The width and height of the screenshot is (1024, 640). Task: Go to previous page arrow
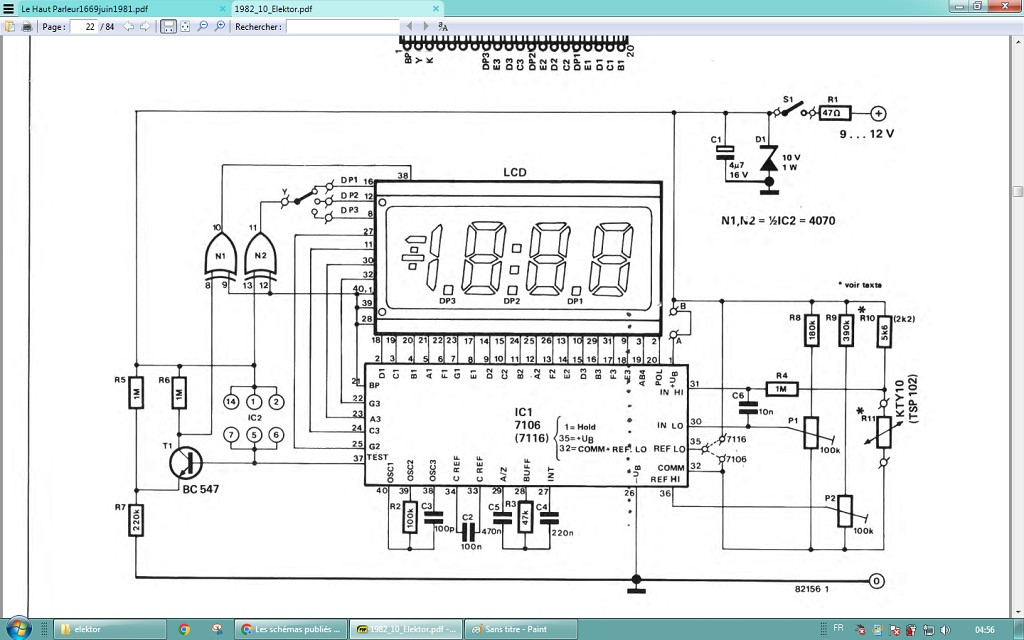129,27
